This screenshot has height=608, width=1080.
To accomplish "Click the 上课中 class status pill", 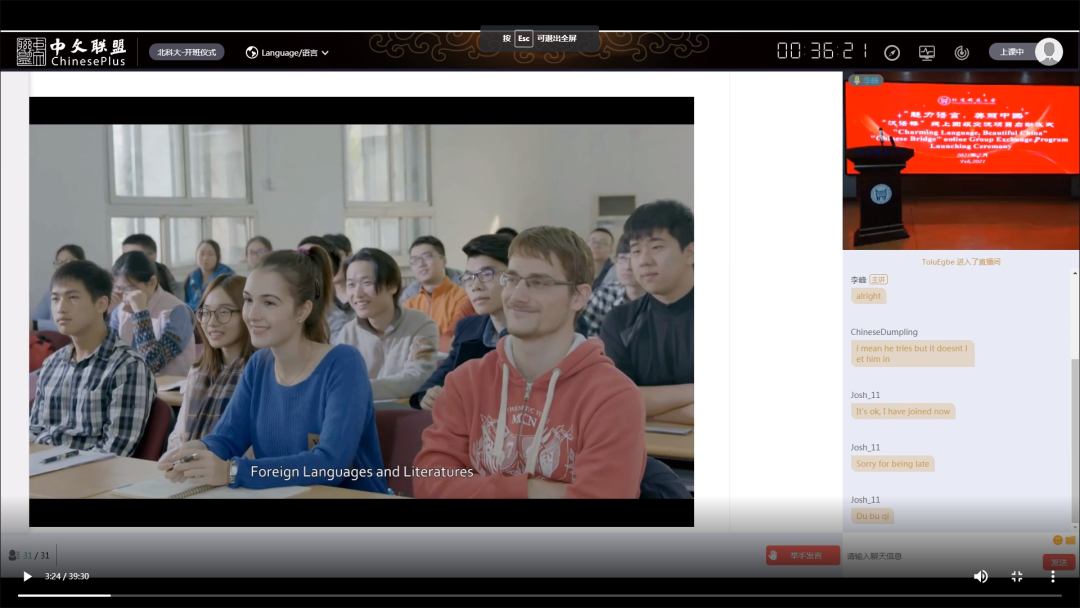I will pyautogui.click(x=1012, y=52).
